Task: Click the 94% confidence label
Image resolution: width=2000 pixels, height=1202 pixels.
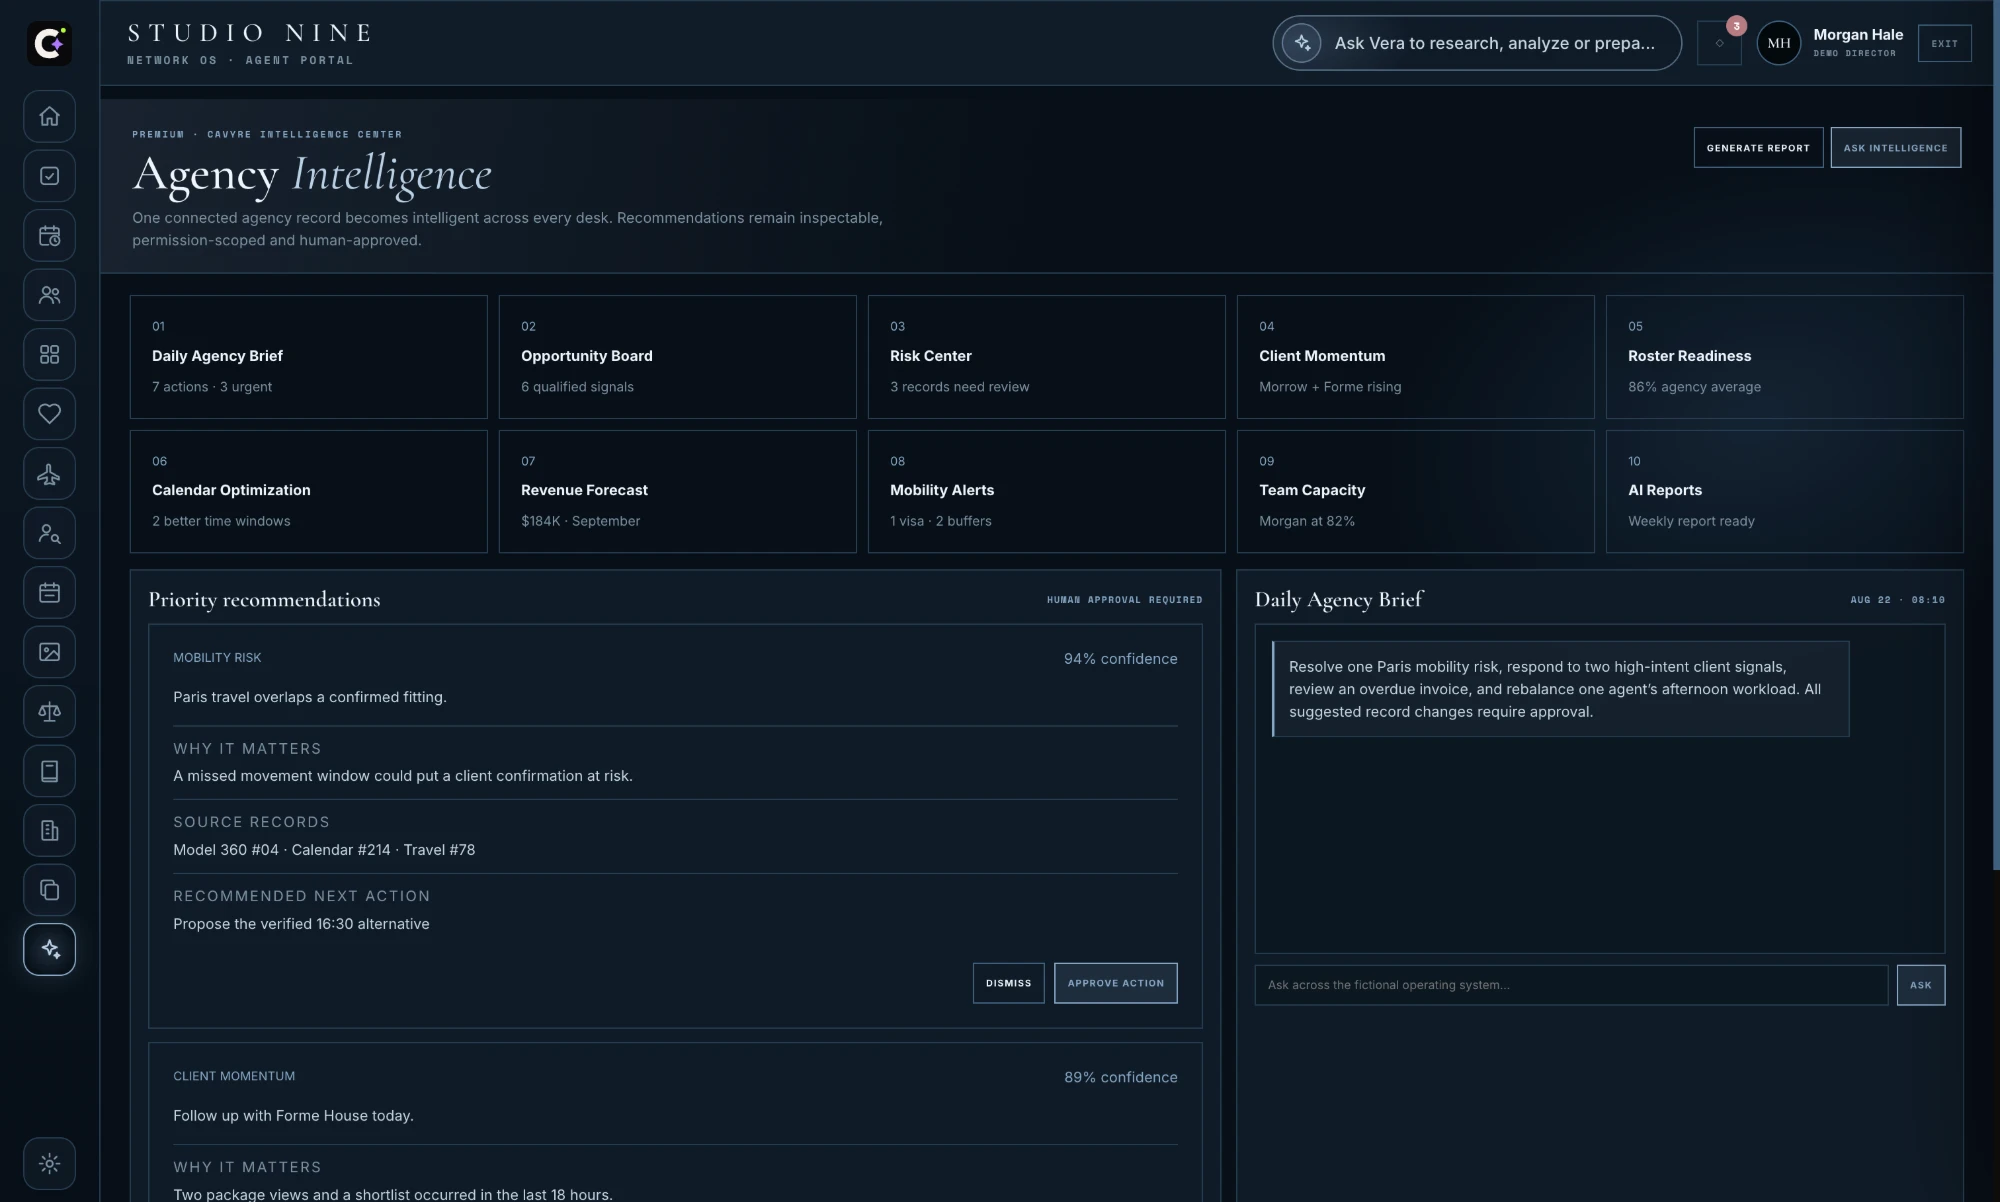Action: coord(1120,658)
